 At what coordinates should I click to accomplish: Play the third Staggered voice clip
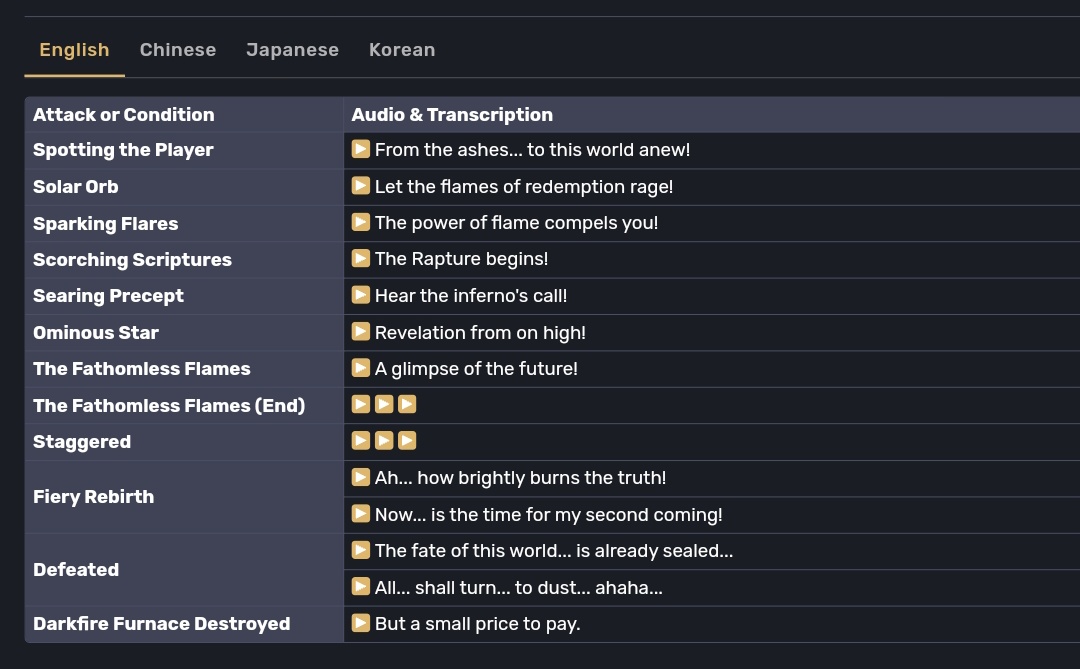click(407, 440)
